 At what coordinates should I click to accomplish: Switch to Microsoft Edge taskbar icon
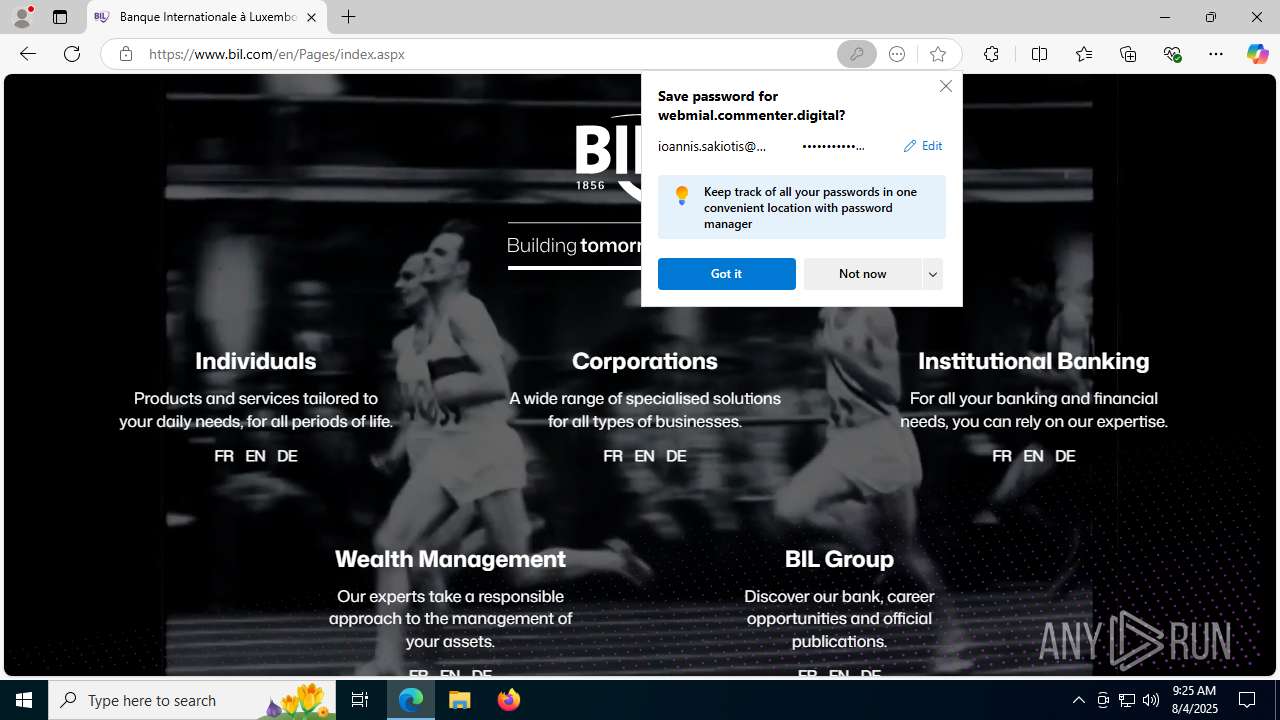411,700
